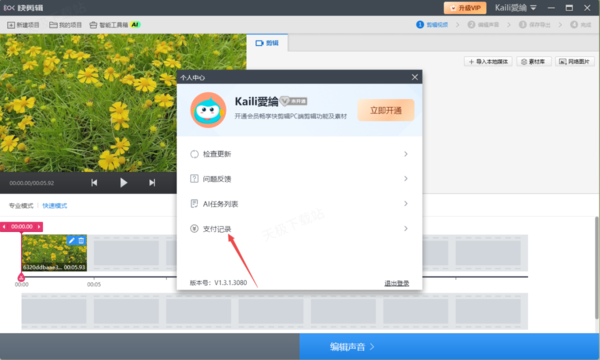The width and height of the screenshot is (600, 360).
Task: Open 问题反馈 entry
Action: pyautogui.click(x=299, y=179)
